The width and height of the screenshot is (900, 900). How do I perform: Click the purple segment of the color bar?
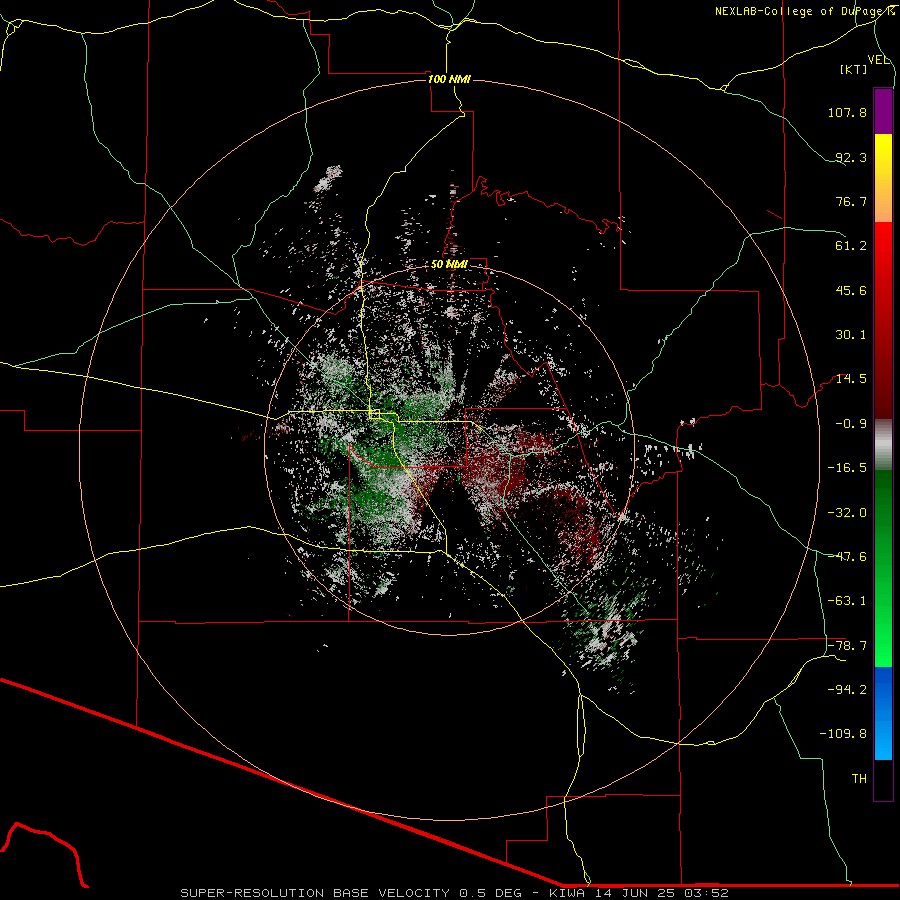(x=883, y=111)
